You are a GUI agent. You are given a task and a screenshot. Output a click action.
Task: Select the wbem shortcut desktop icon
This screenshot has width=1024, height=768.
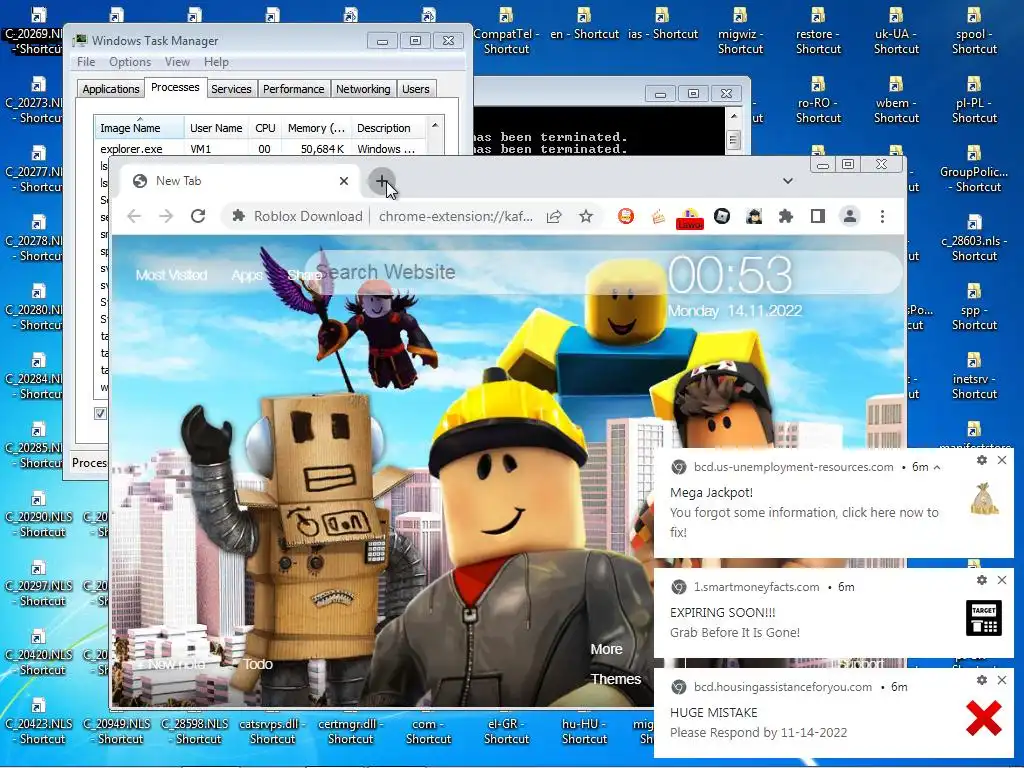point(896,101)
